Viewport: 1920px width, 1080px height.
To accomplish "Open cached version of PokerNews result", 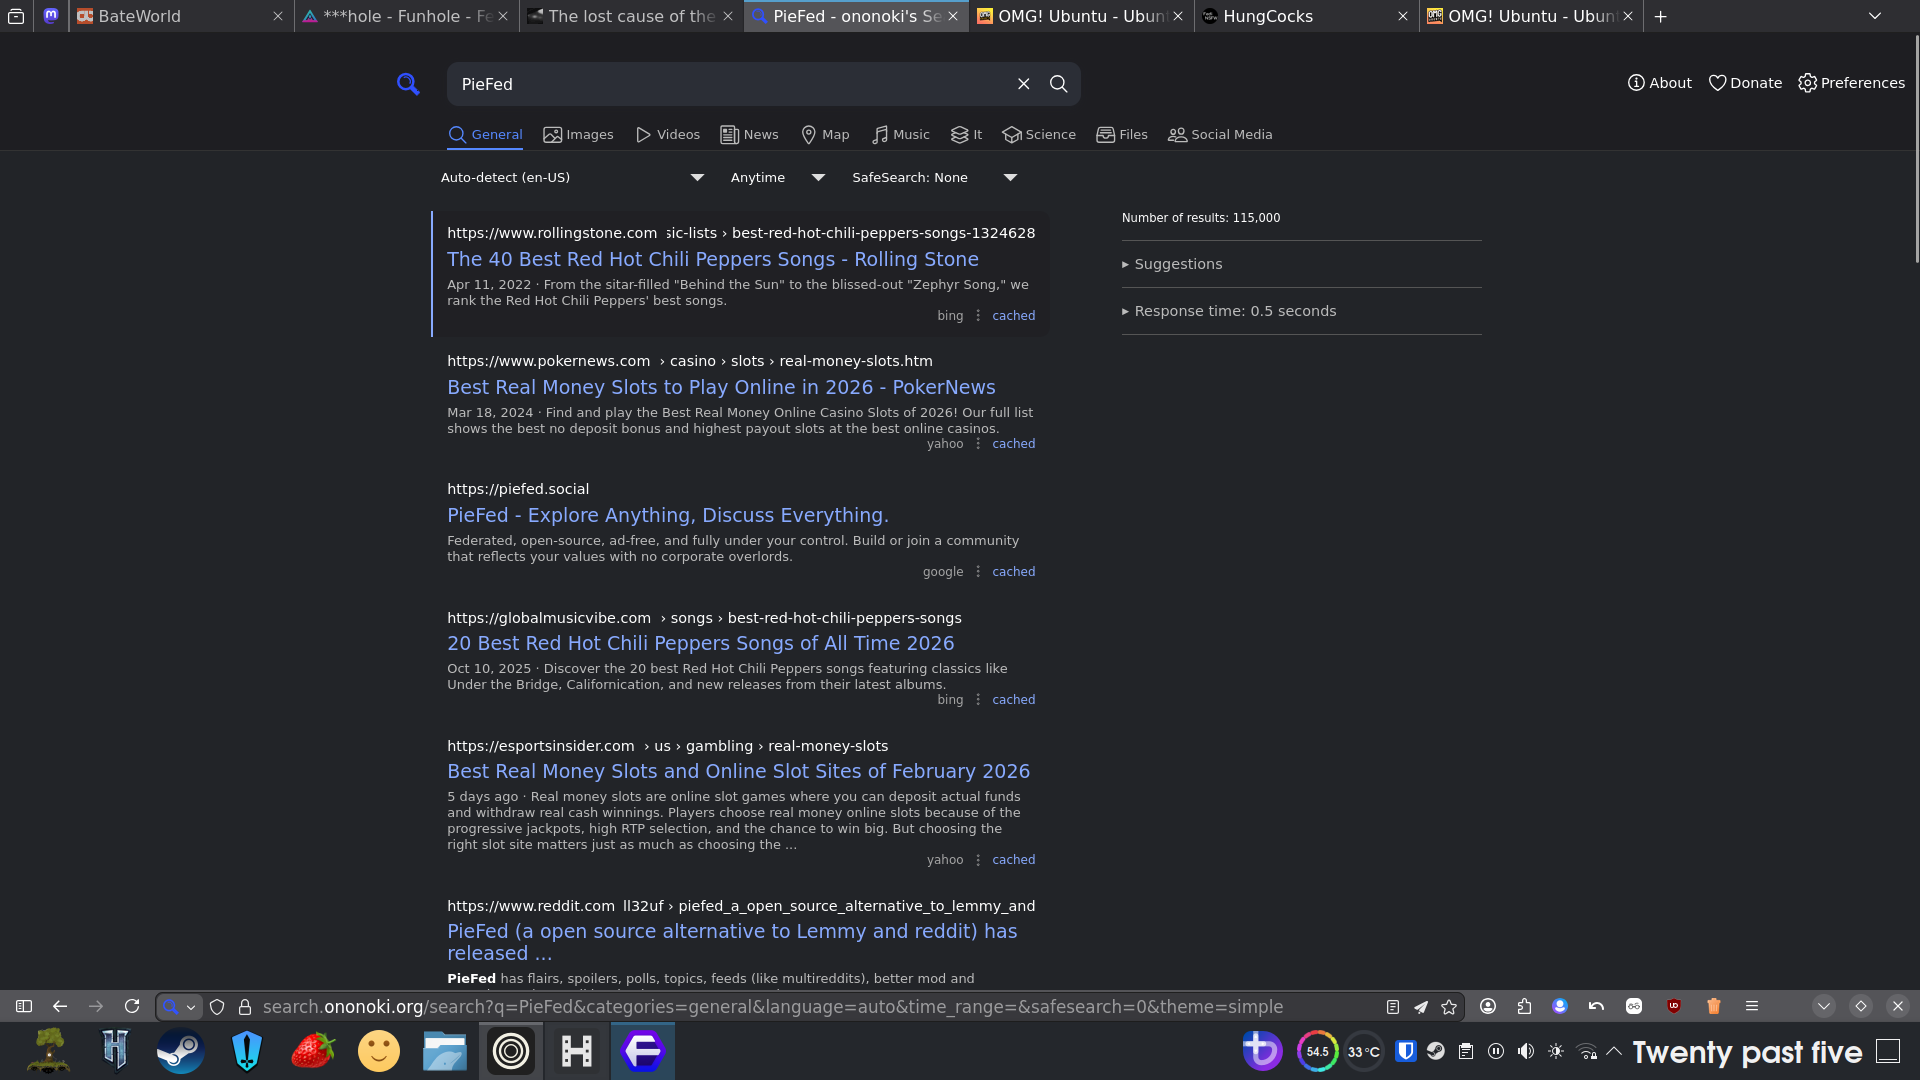I will (1013, 444).
